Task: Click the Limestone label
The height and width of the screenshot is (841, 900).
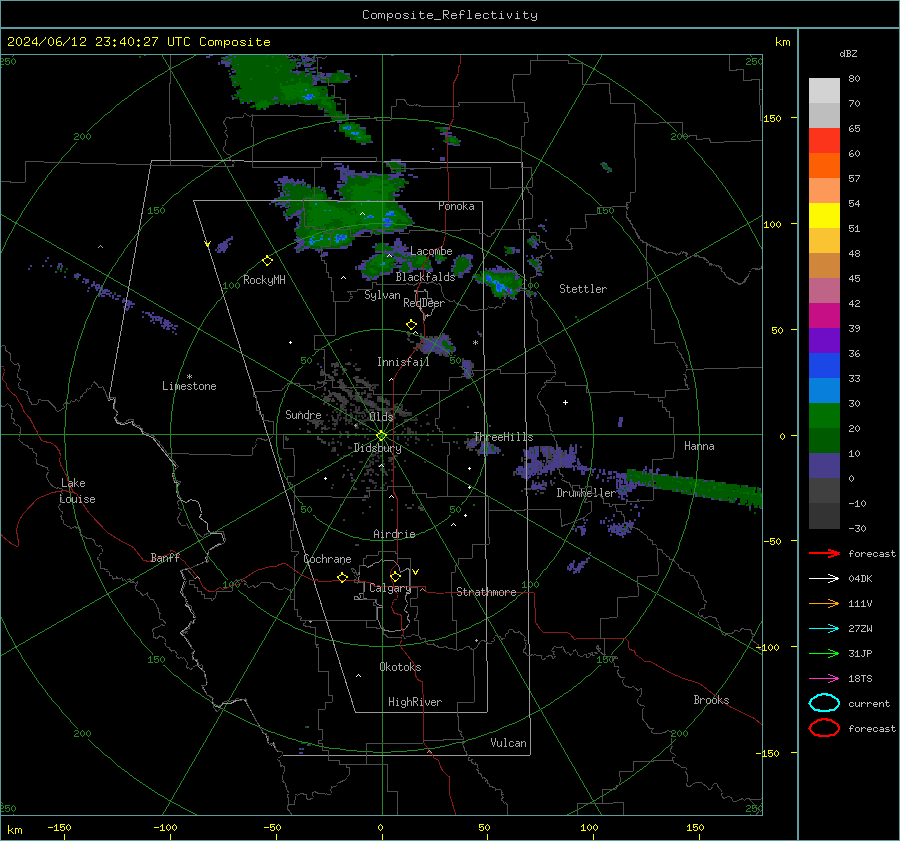Action: [x=189, y=386]
